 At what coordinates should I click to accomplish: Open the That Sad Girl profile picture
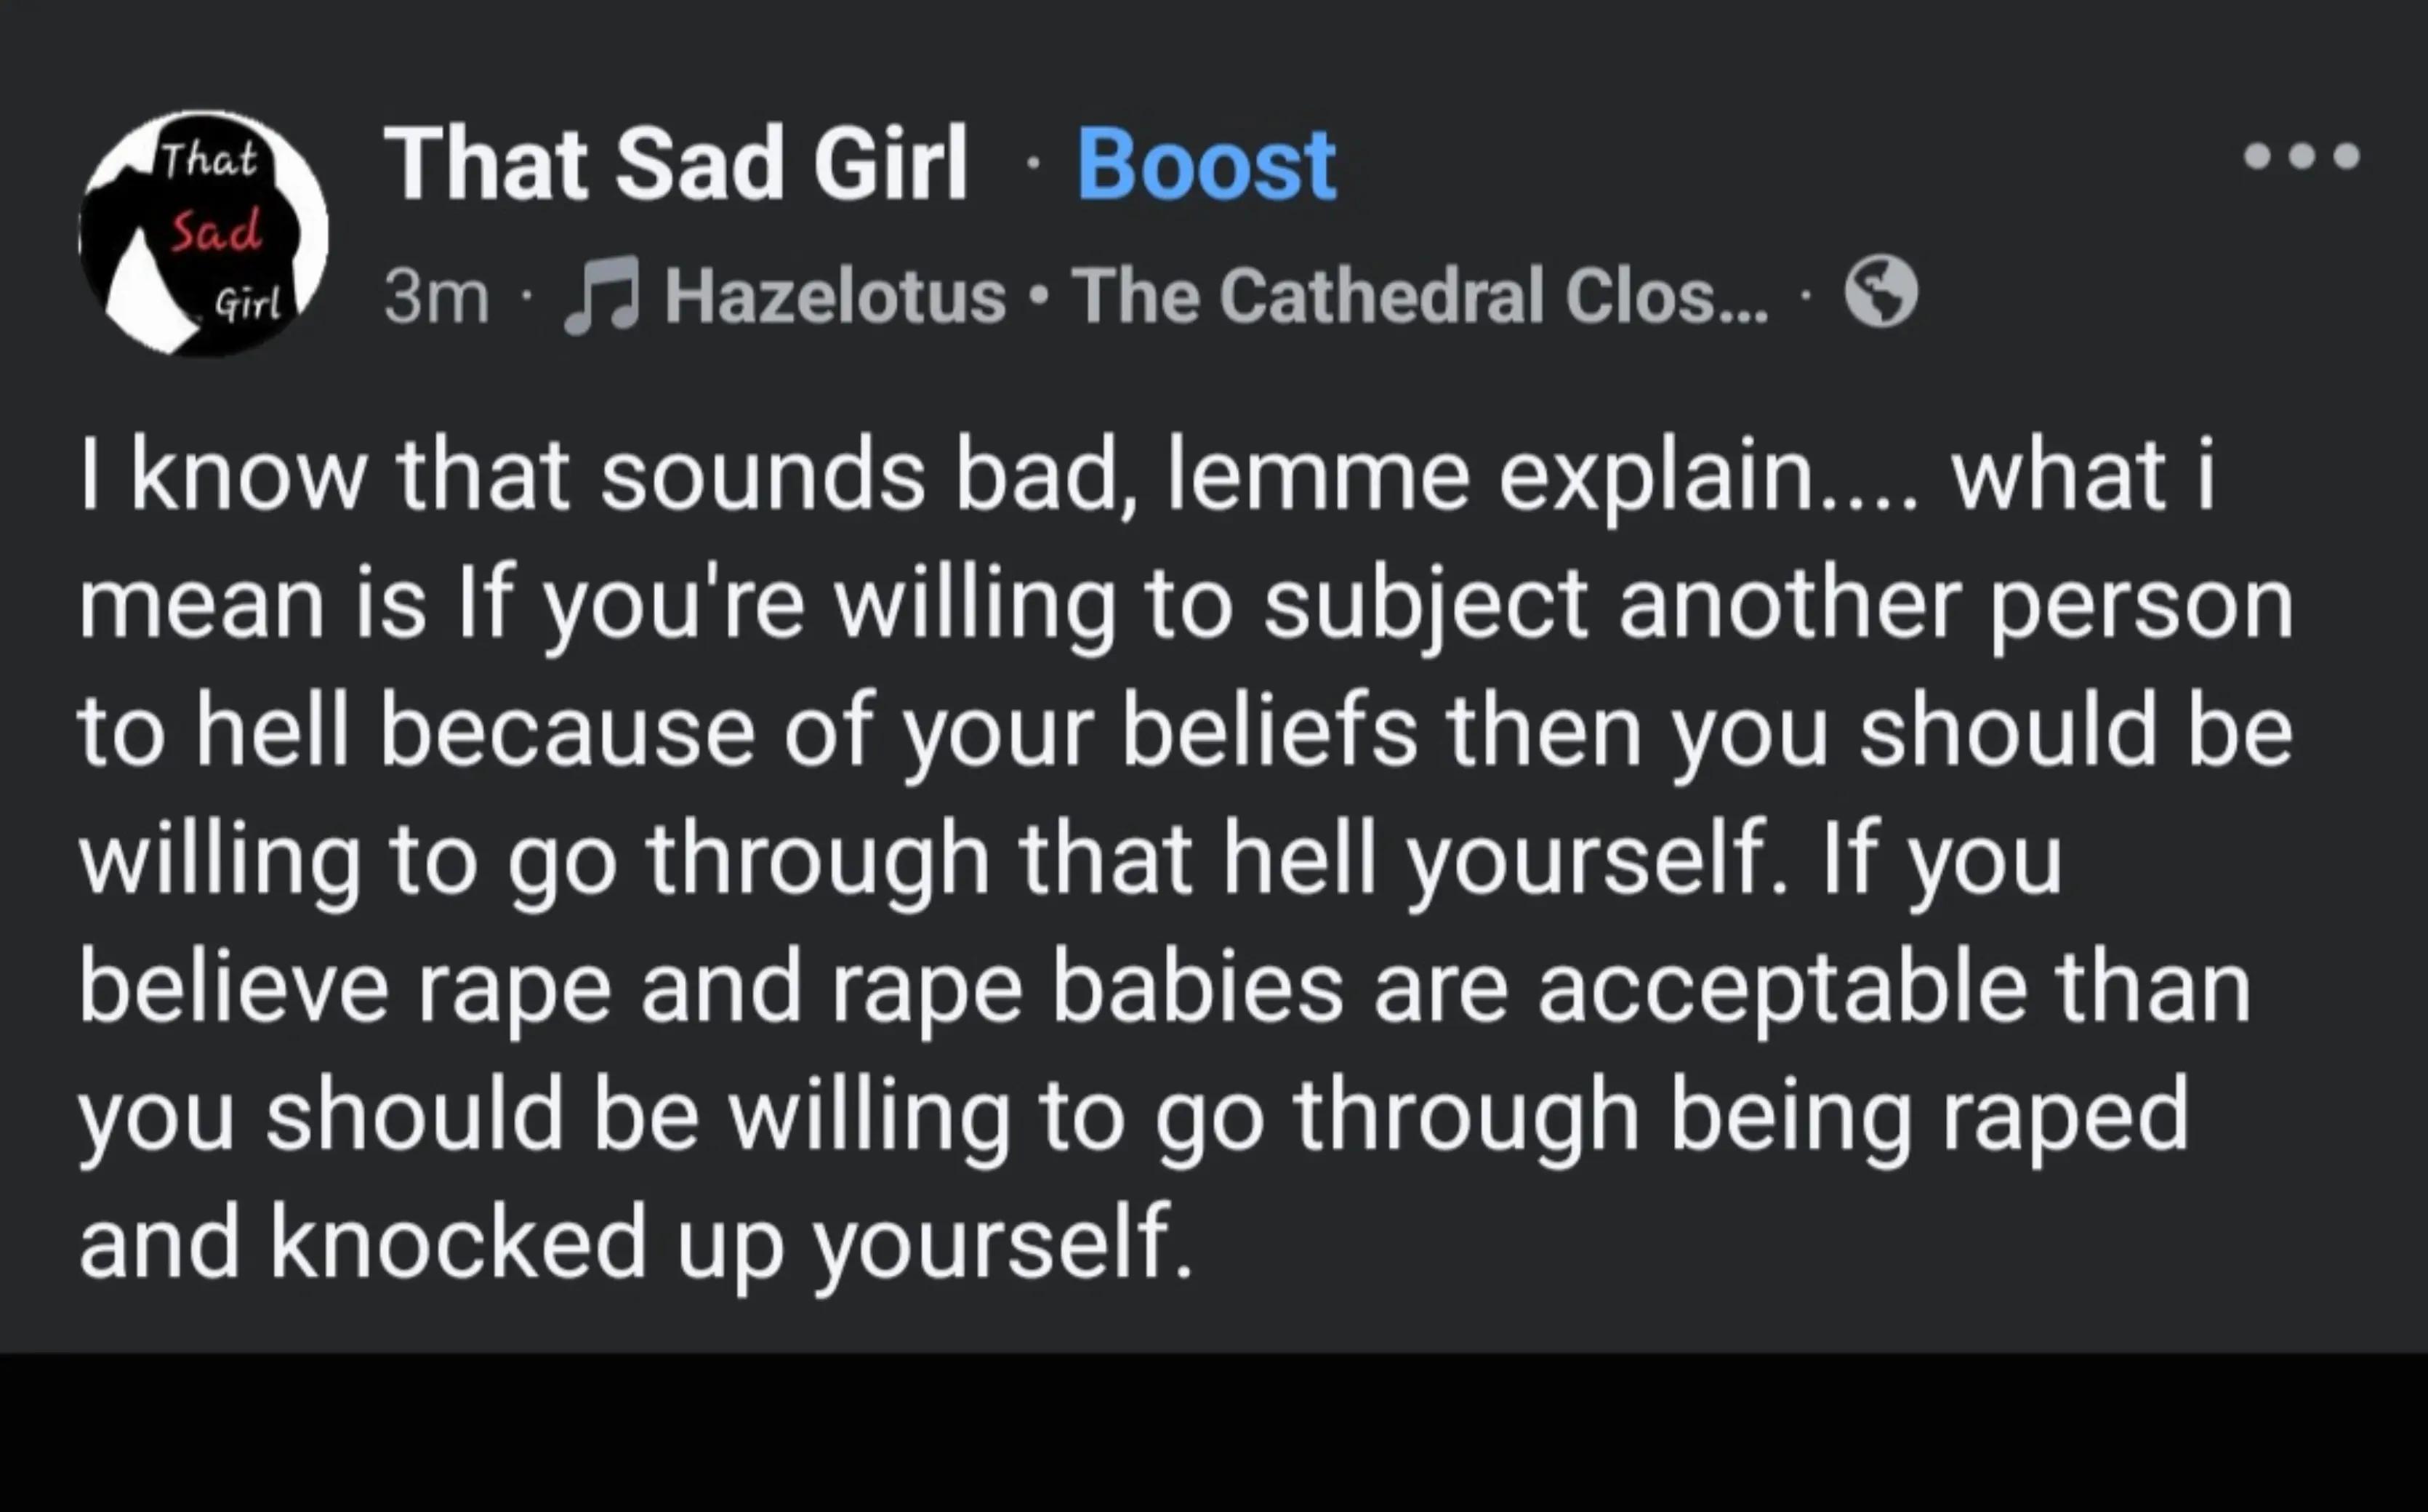[204, 233]
